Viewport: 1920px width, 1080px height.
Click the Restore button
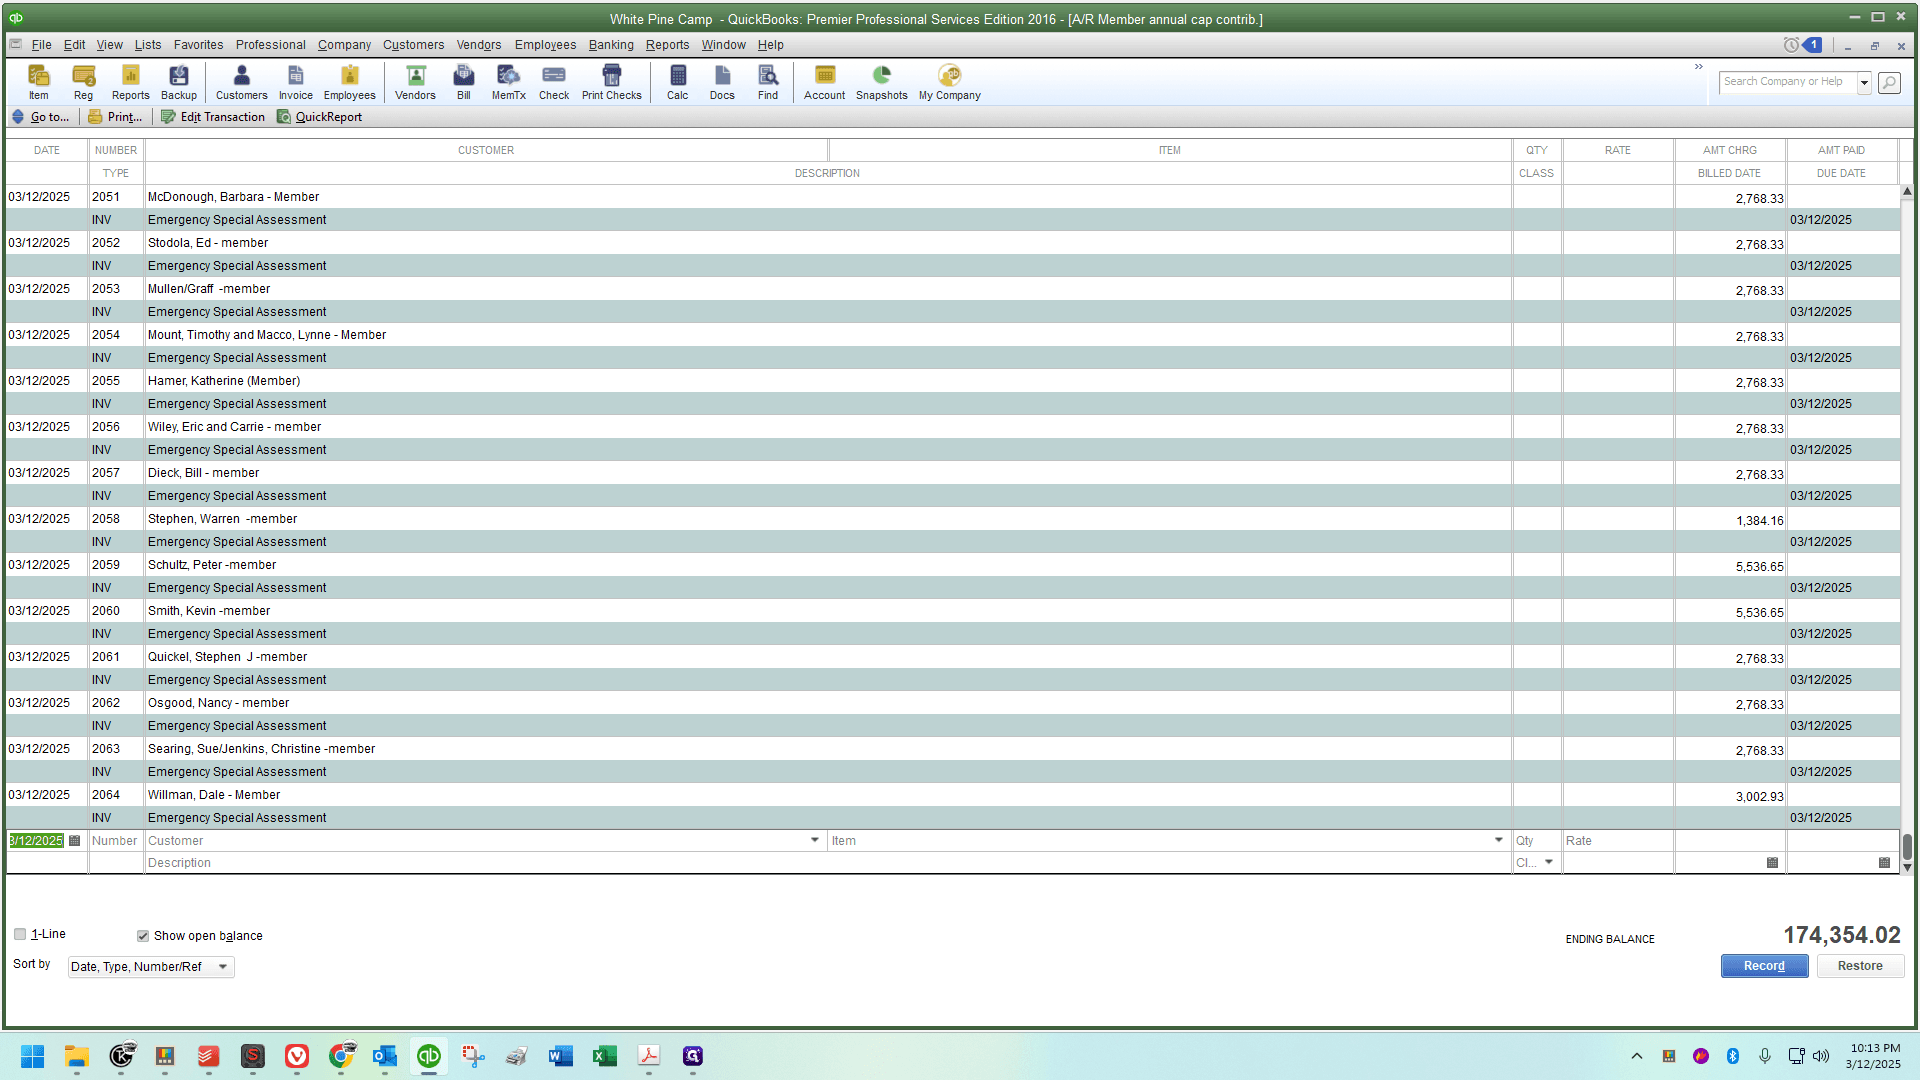(x=1860, y=966)
